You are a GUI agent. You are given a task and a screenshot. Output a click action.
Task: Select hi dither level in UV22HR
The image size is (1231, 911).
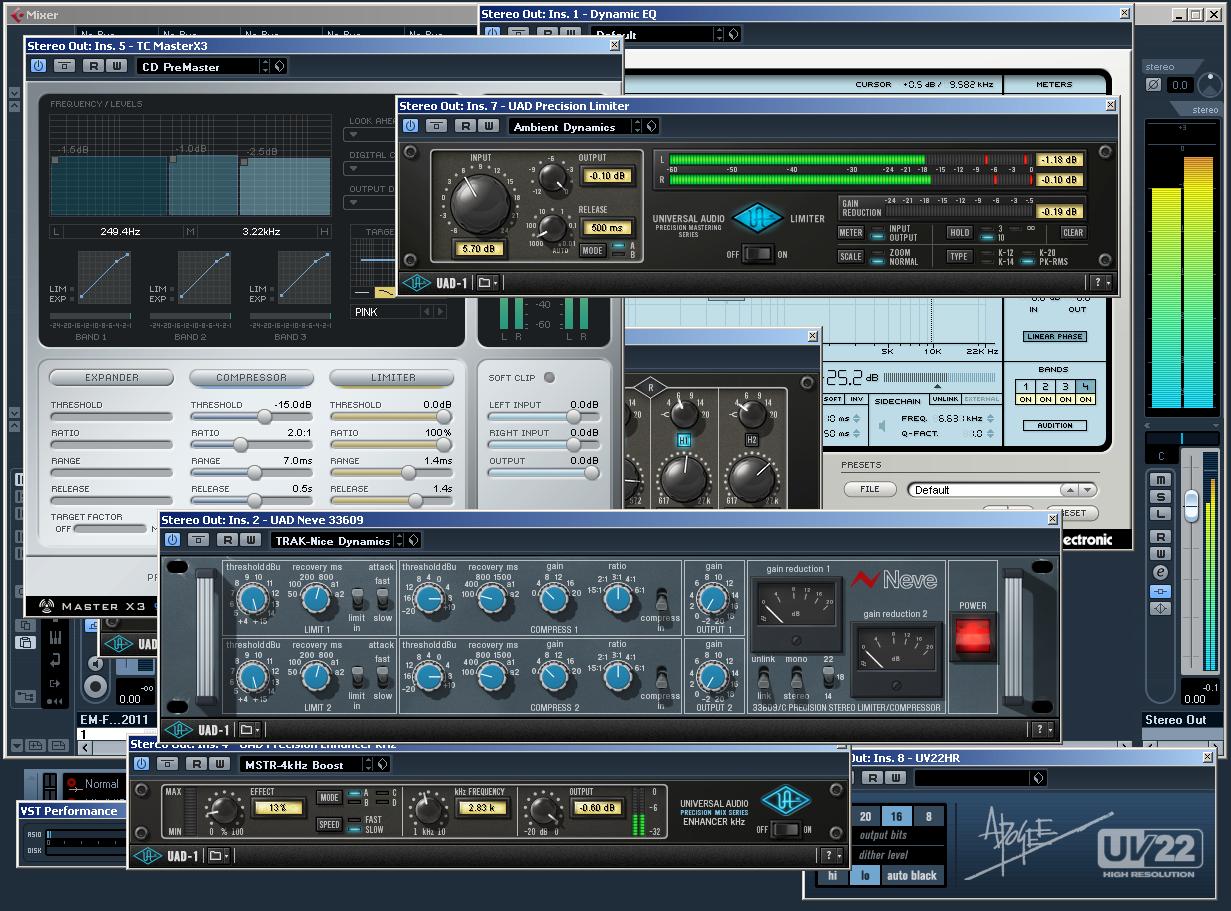[x=831, y=875]
